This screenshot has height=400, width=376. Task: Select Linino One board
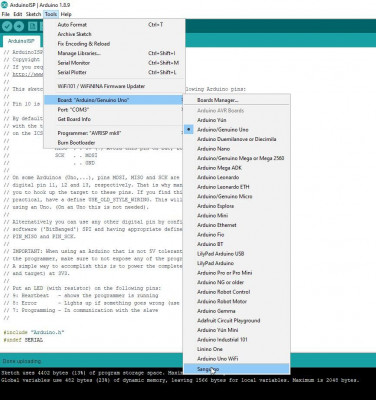[237, 349]
